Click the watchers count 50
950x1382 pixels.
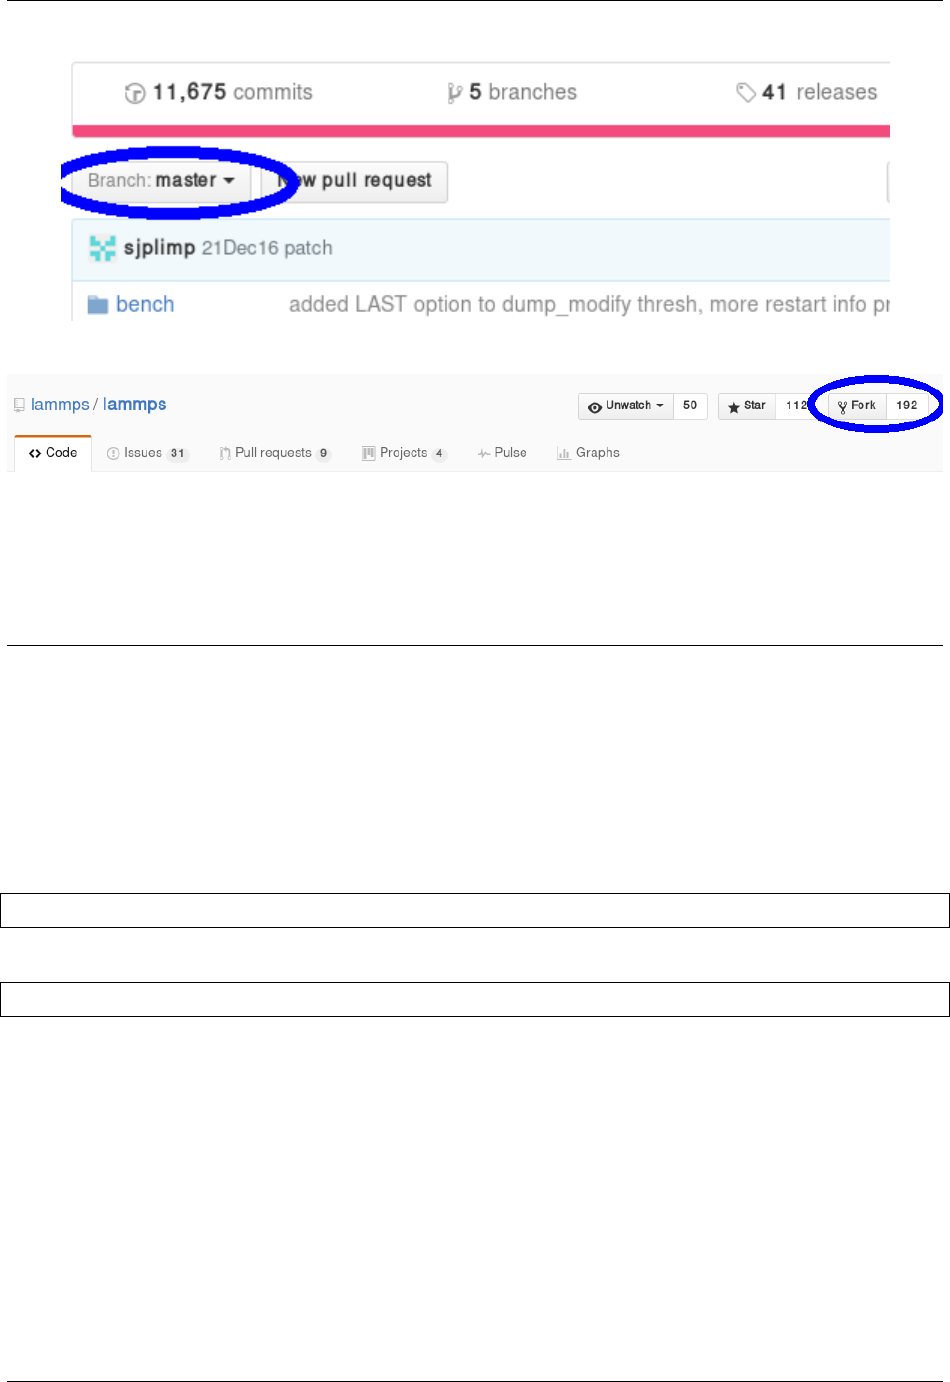click(x=690, y=406)
